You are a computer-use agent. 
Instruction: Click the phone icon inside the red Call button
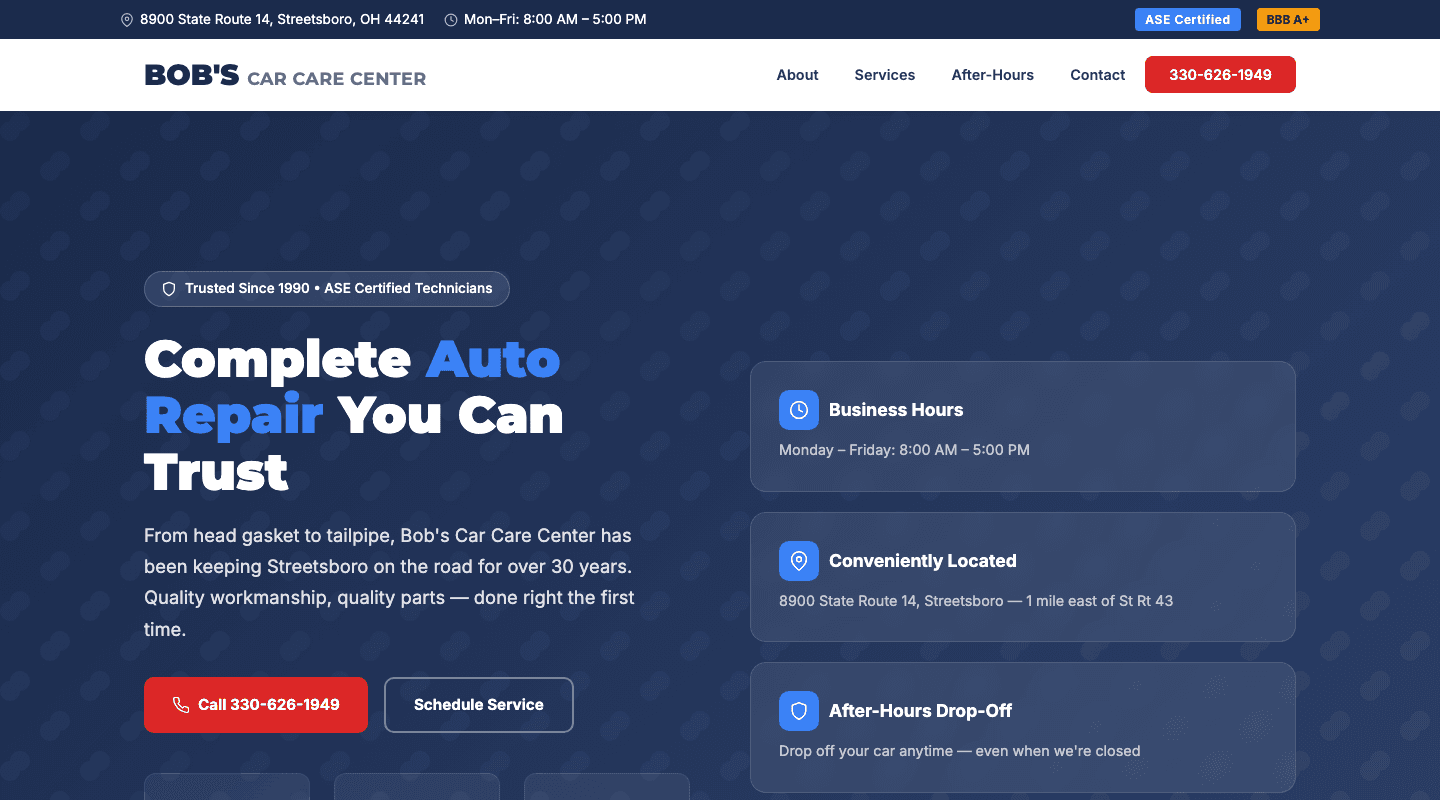(x=180, y=705)
